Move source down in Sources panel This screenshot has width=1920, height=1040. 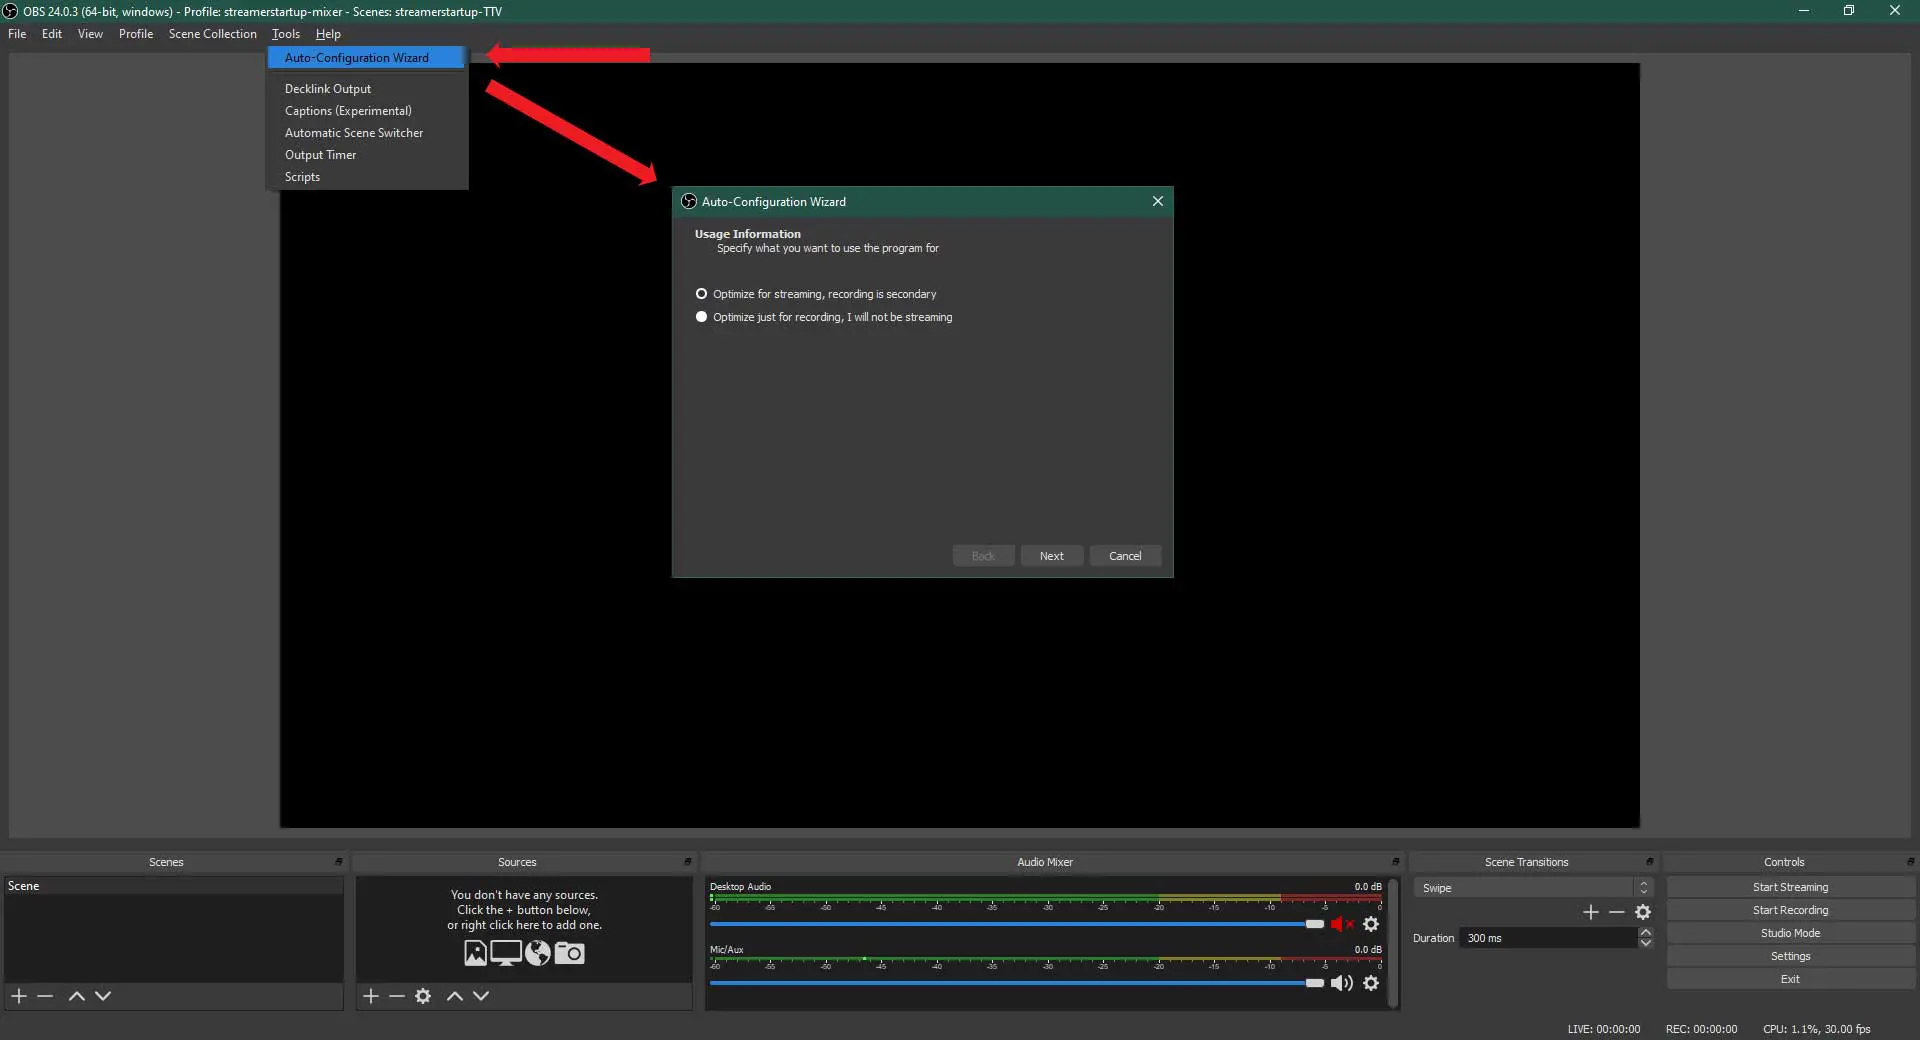[x=481, y=996]
